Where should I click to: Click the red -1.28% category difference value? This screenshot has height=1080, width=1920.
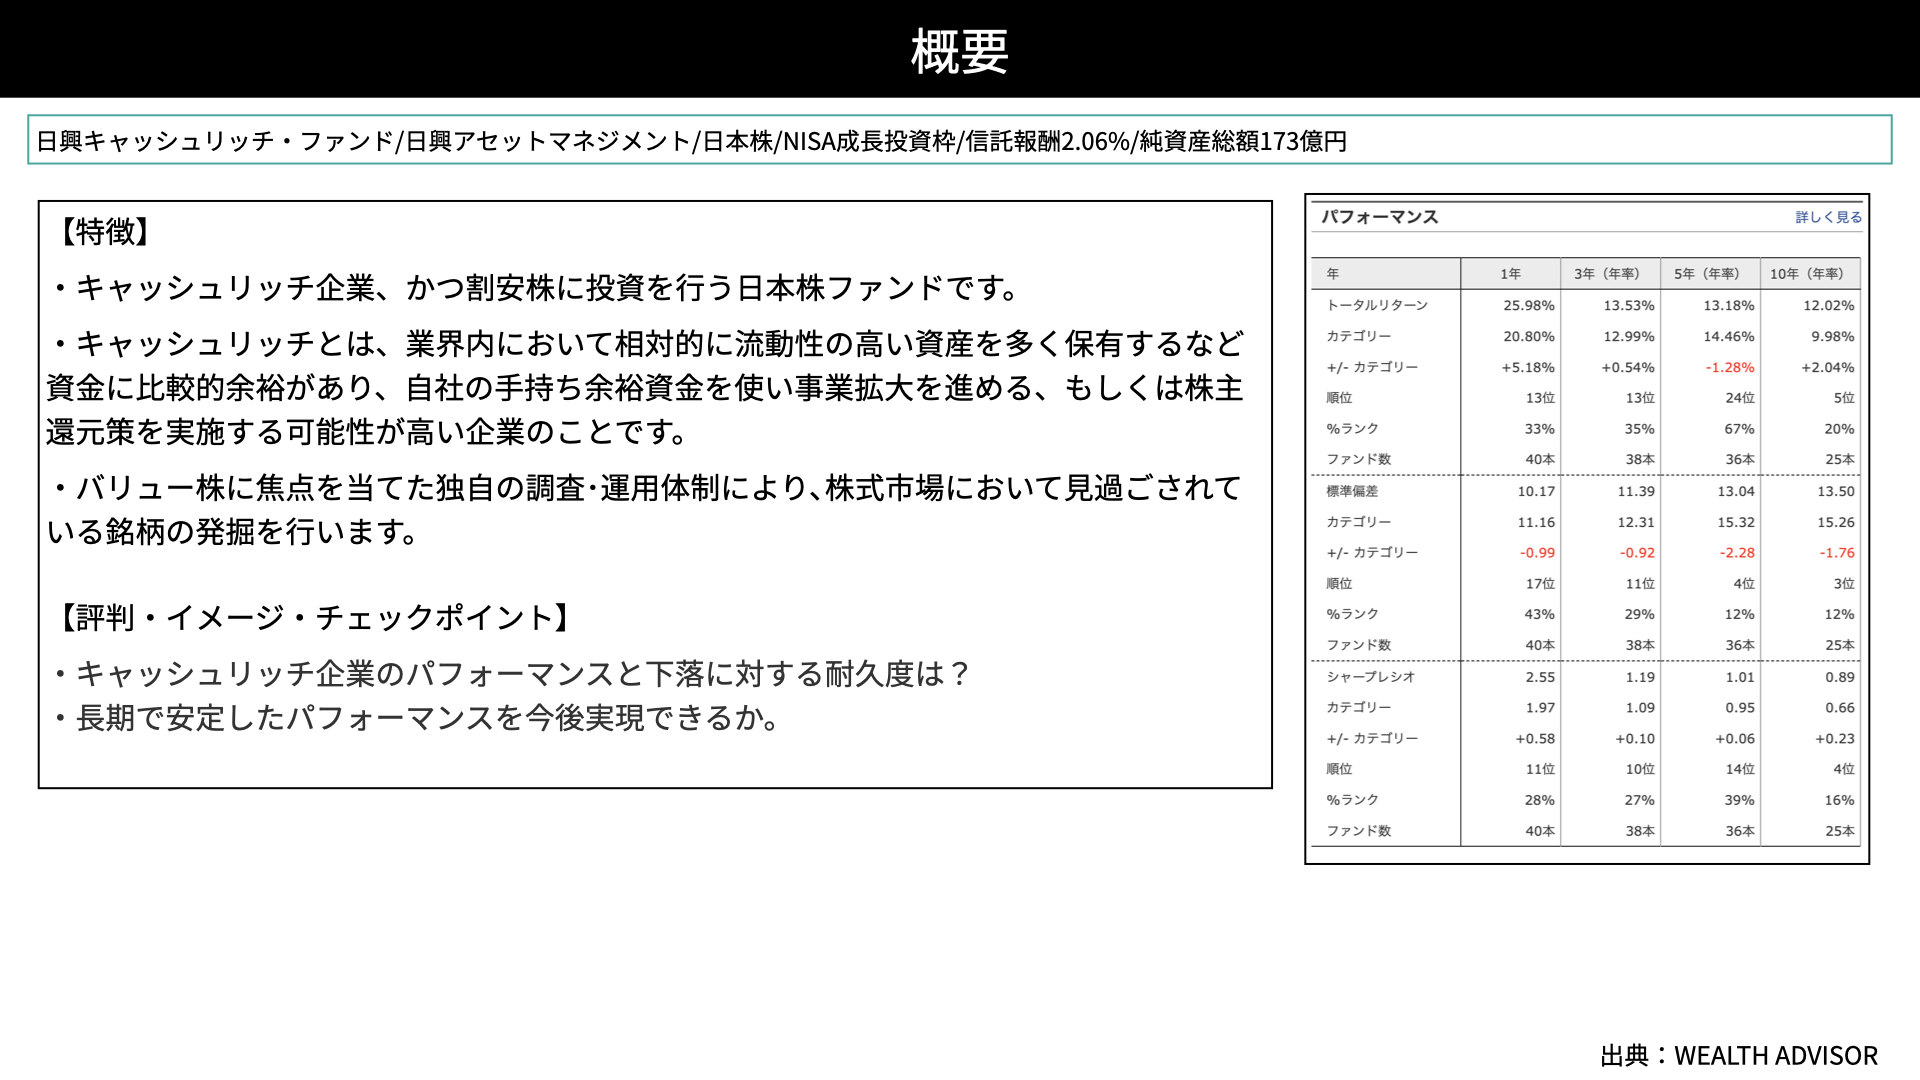[x=1730, y=367]
